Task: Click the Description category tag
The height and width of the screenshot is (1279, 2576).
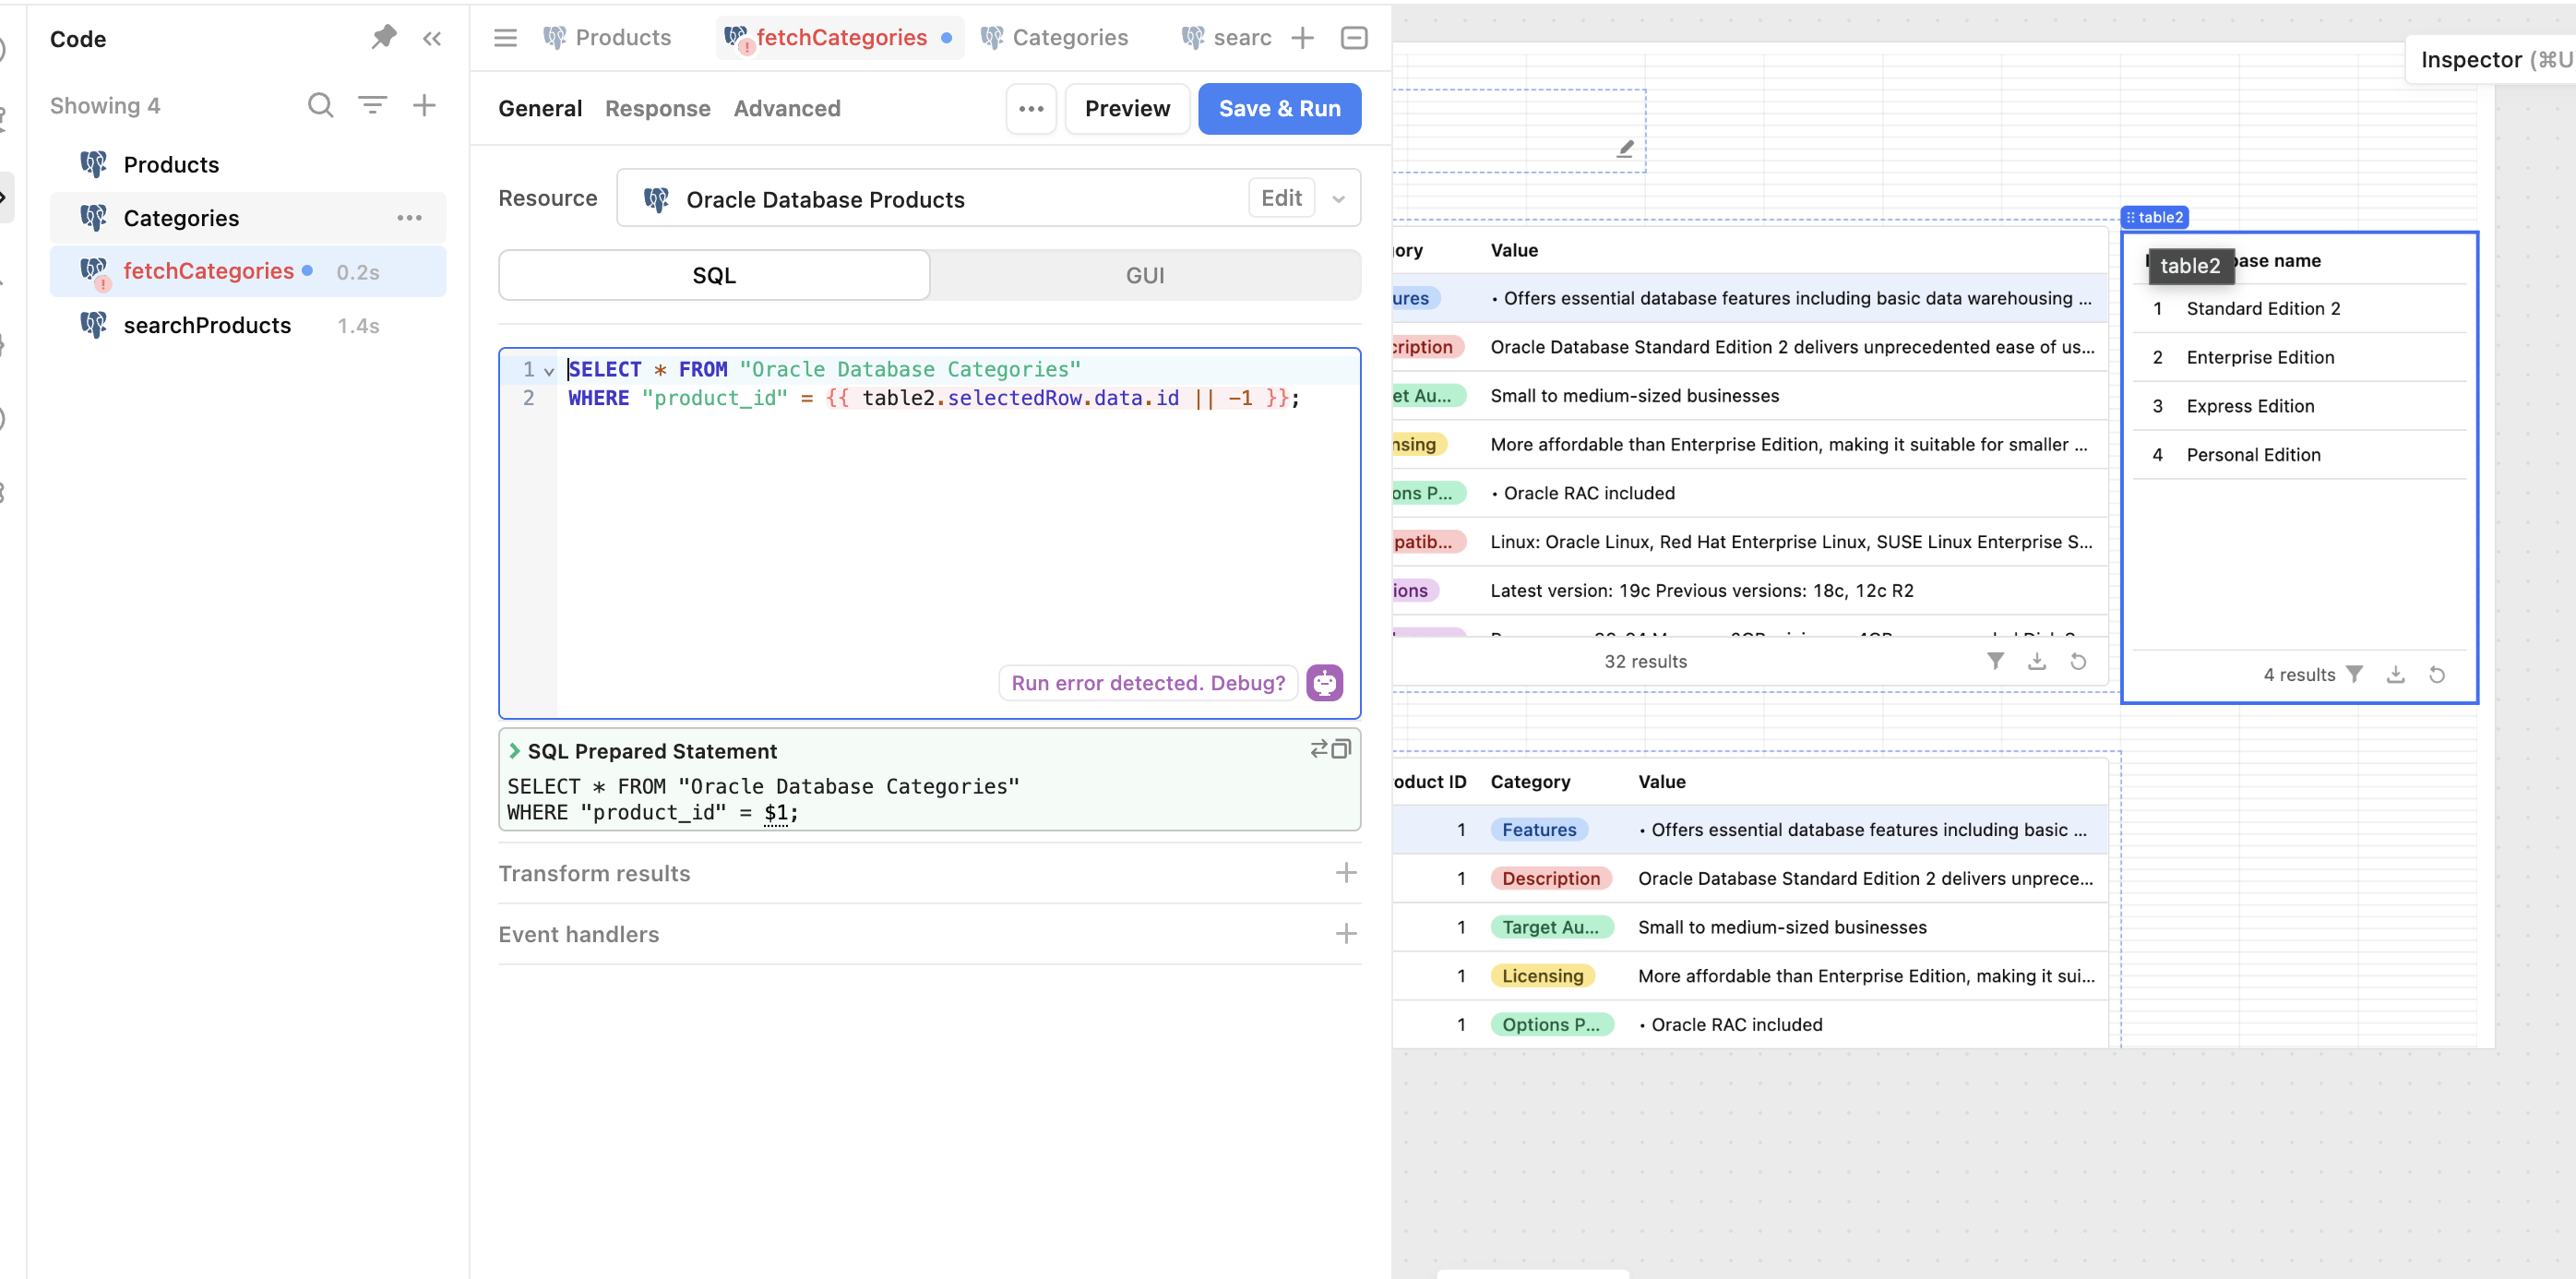Action: click(1550, 878)
